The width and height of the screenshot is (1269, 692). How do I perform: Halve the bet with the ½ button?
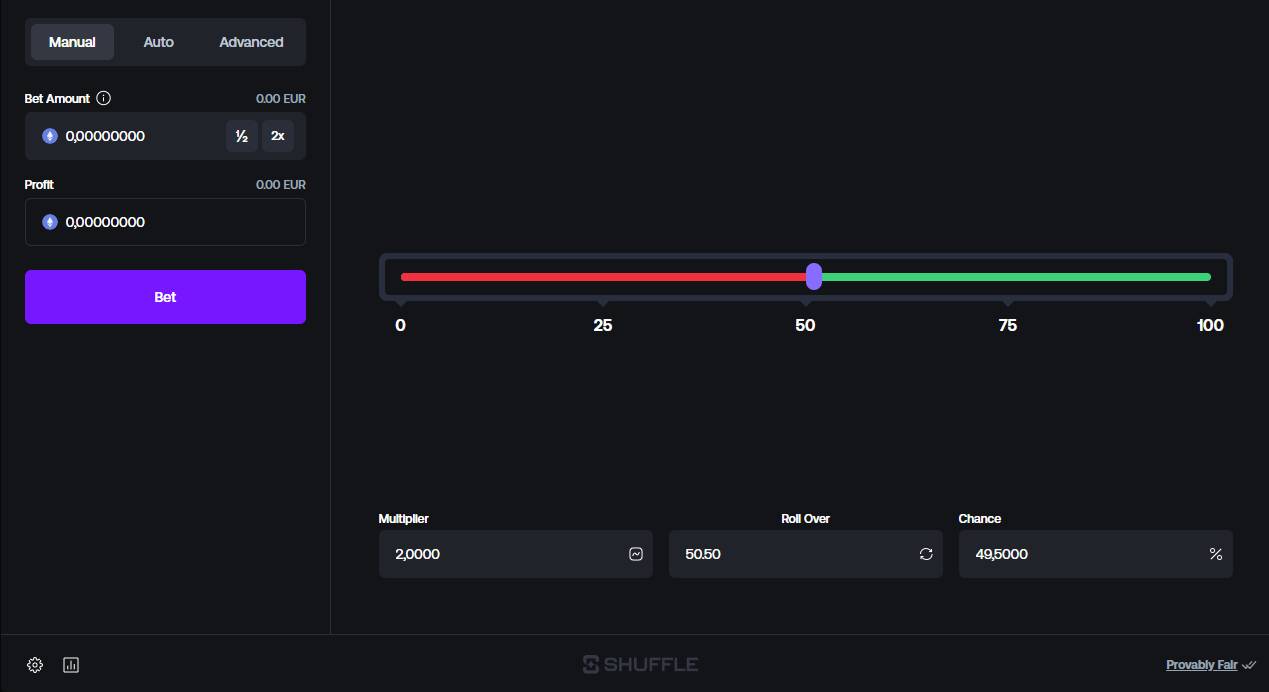point(241,136)
